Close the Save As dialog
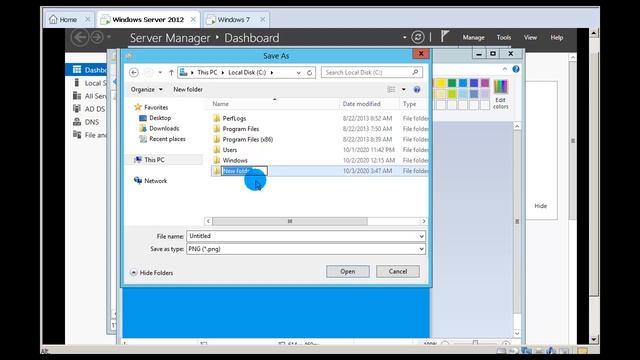 coord(421,53)
